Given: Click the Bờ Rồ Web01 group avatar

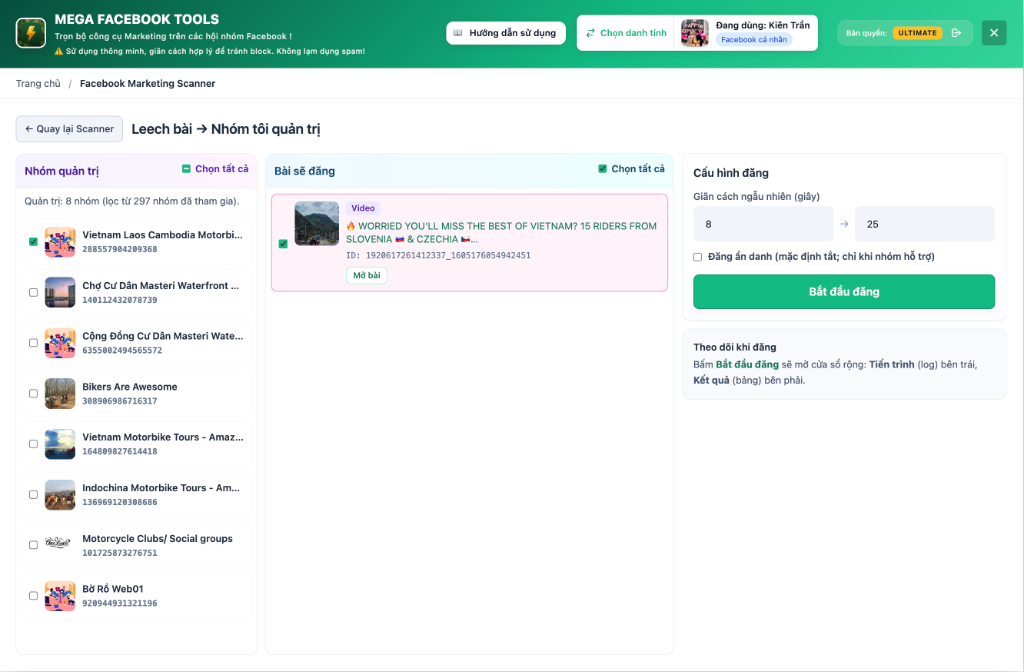Looking at the screenshot, I should pyautogui.click(x=60, y=596).
